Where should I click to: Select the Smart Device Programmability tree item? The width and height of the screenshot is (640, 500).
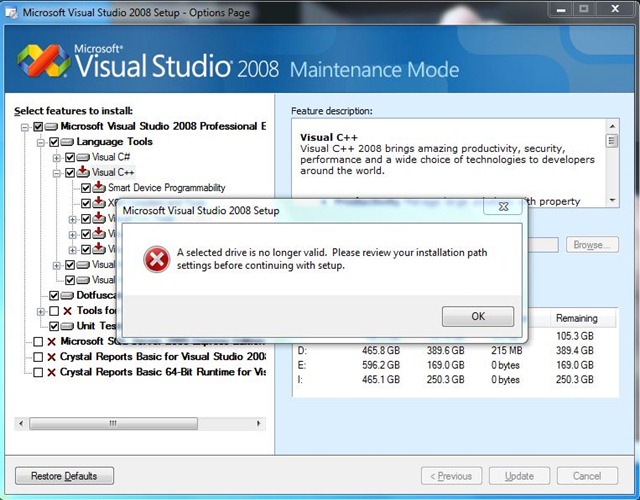167,188
